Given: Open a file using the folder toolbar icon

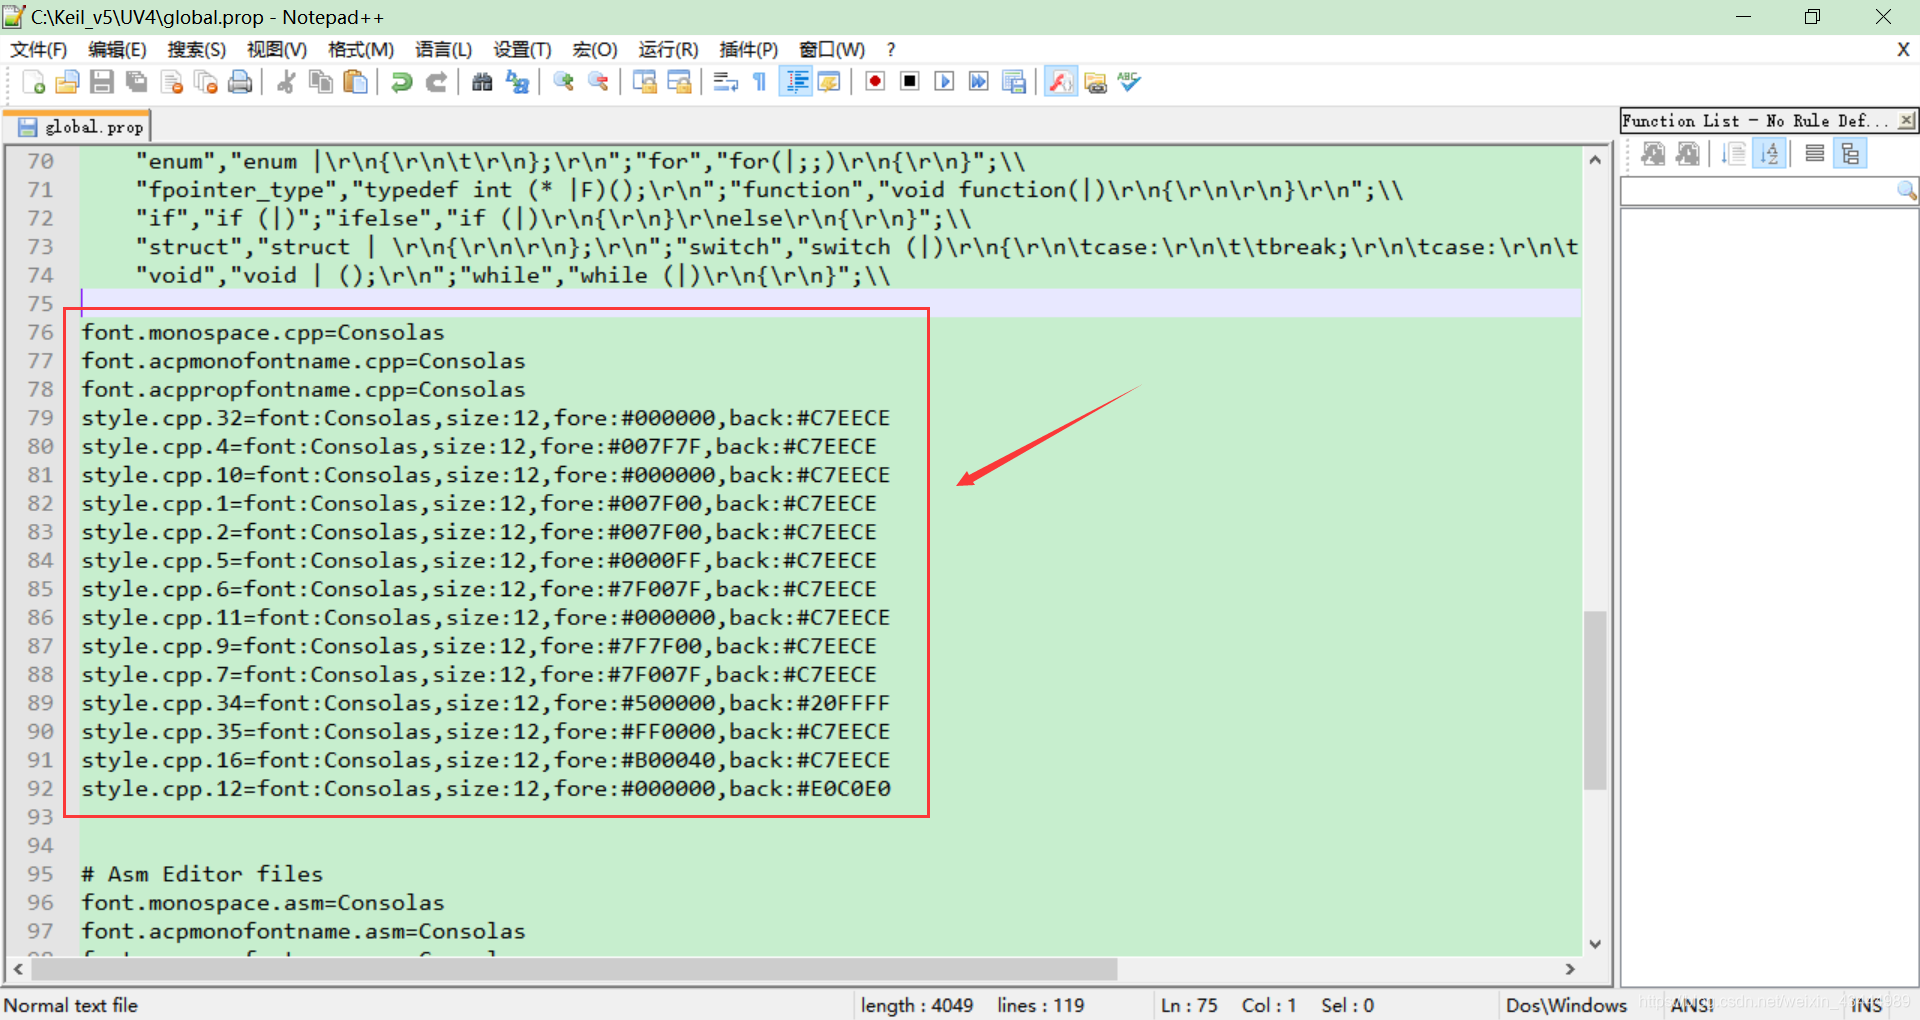Looking at the screenshot, I should coord(67,83).
